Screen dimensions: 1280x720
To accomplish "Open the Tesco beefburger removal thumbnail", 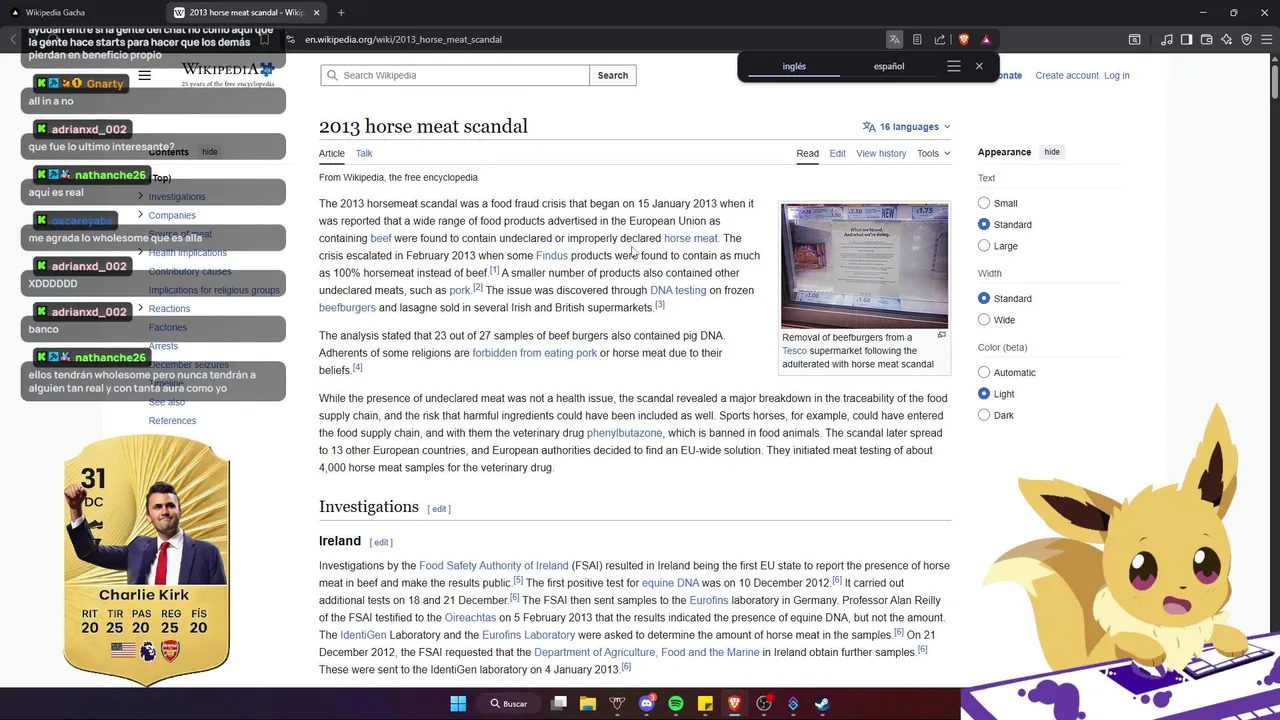I will (x=865, y=266).
